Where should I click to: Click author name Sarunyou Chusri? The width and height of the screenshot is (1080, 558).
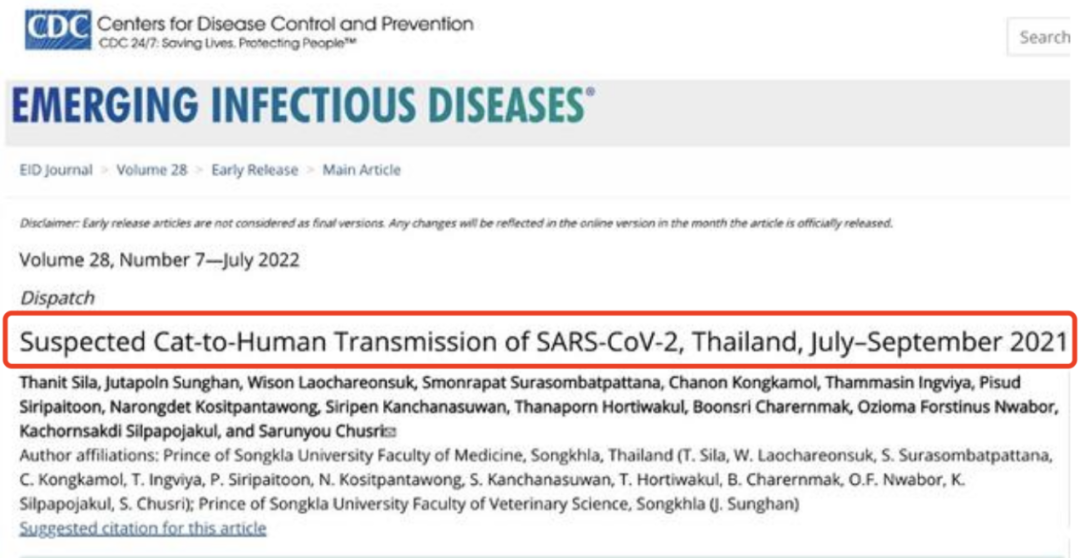coord(322,431)
